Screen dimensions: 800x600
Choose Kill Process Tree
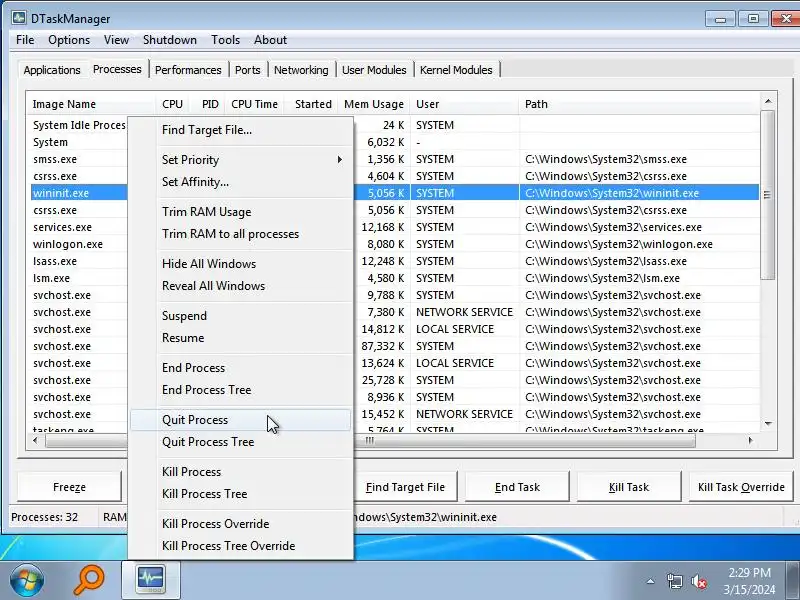coord(241,494)
